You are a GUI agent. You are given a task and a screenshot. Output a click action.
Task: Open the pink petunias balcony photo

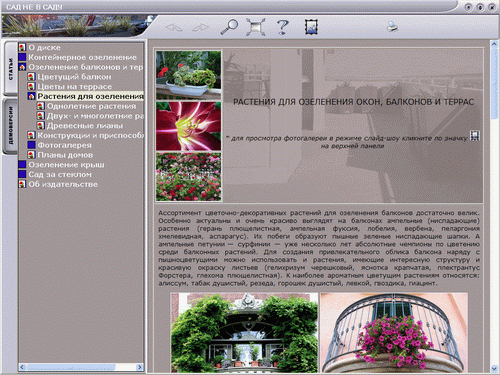click(394, 333)
